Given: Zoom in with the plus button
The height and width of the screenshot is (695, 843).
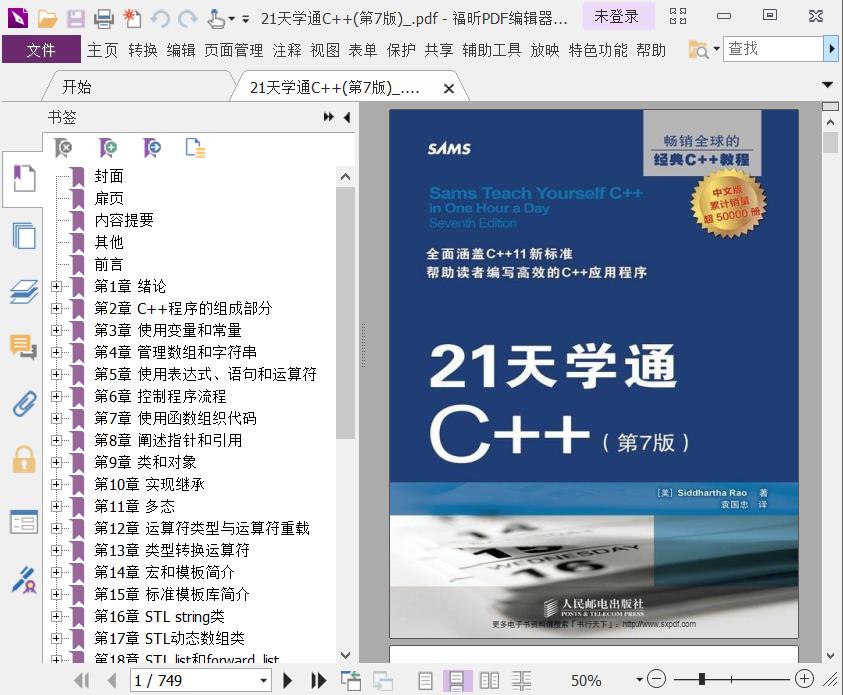Looking at the screenshot, I should [804, 679].
